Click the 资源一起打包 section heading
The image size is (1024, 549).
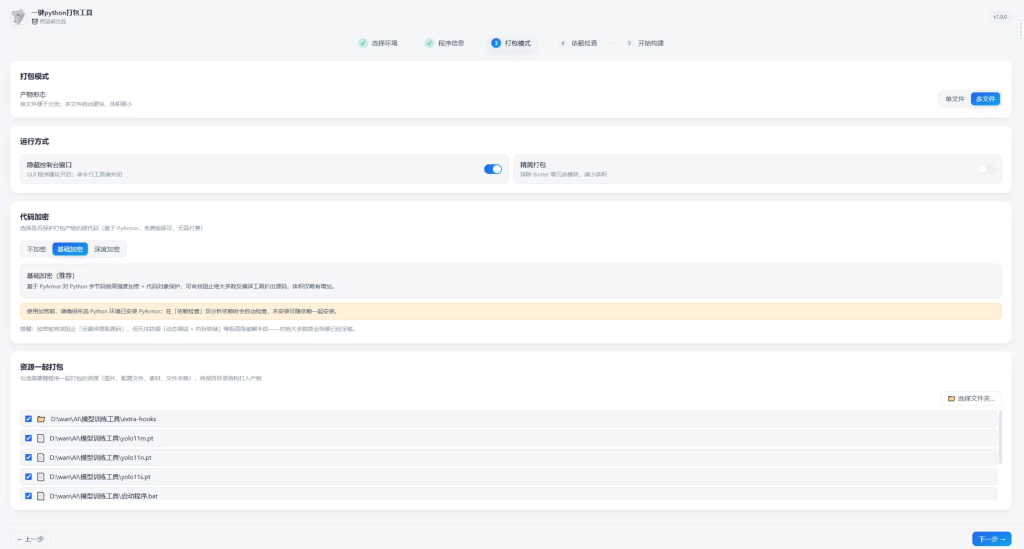tap(42, 367)
